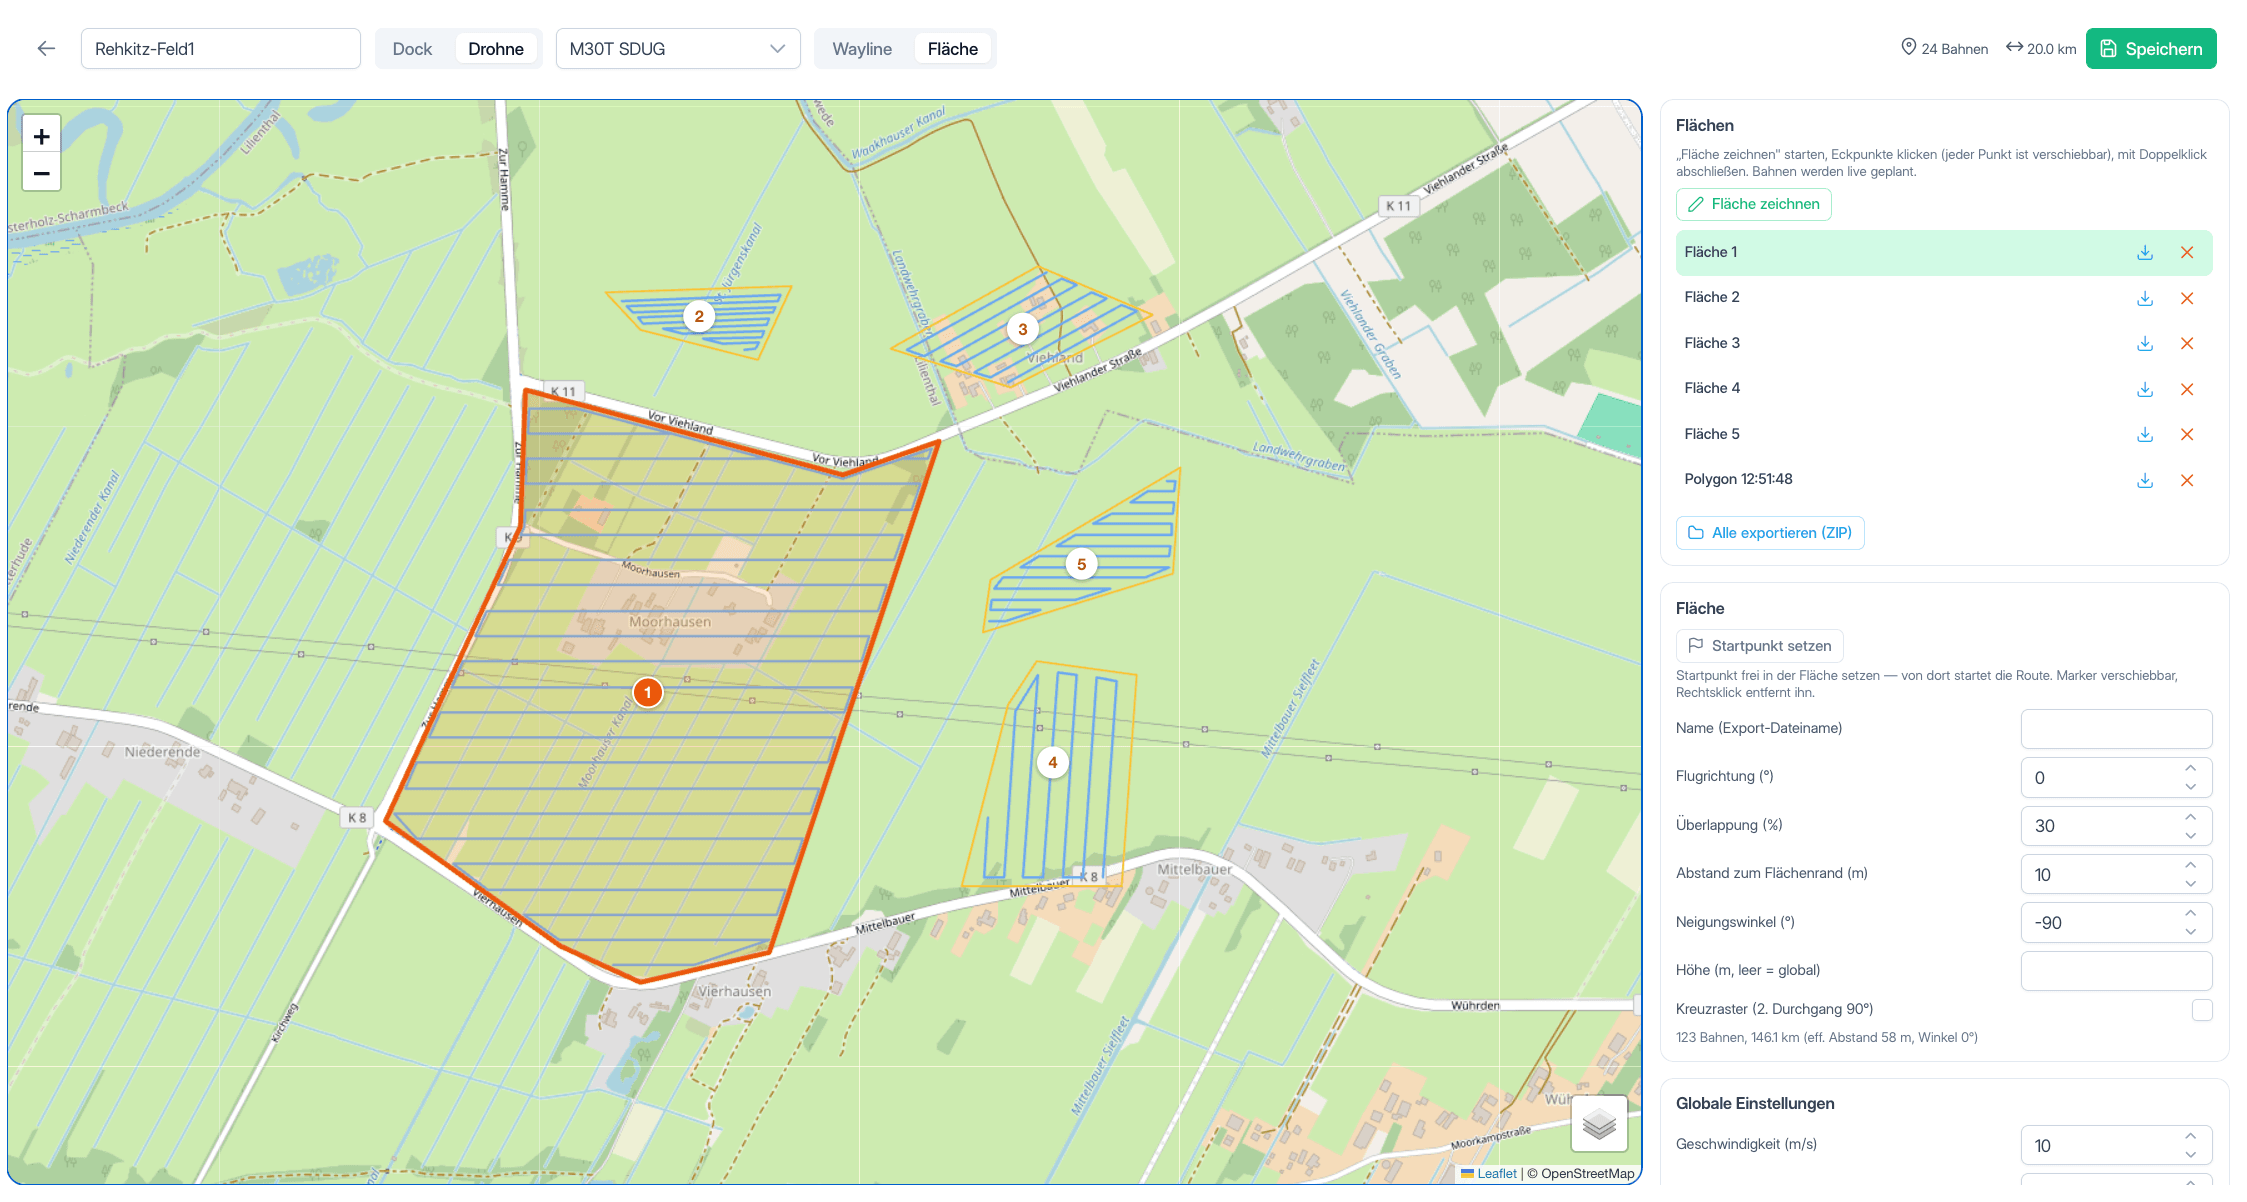This screenshot has width=2247, height=1202.
Task: Decrease Flugrichtung value with down arrow
Action: pos(2190,787)
